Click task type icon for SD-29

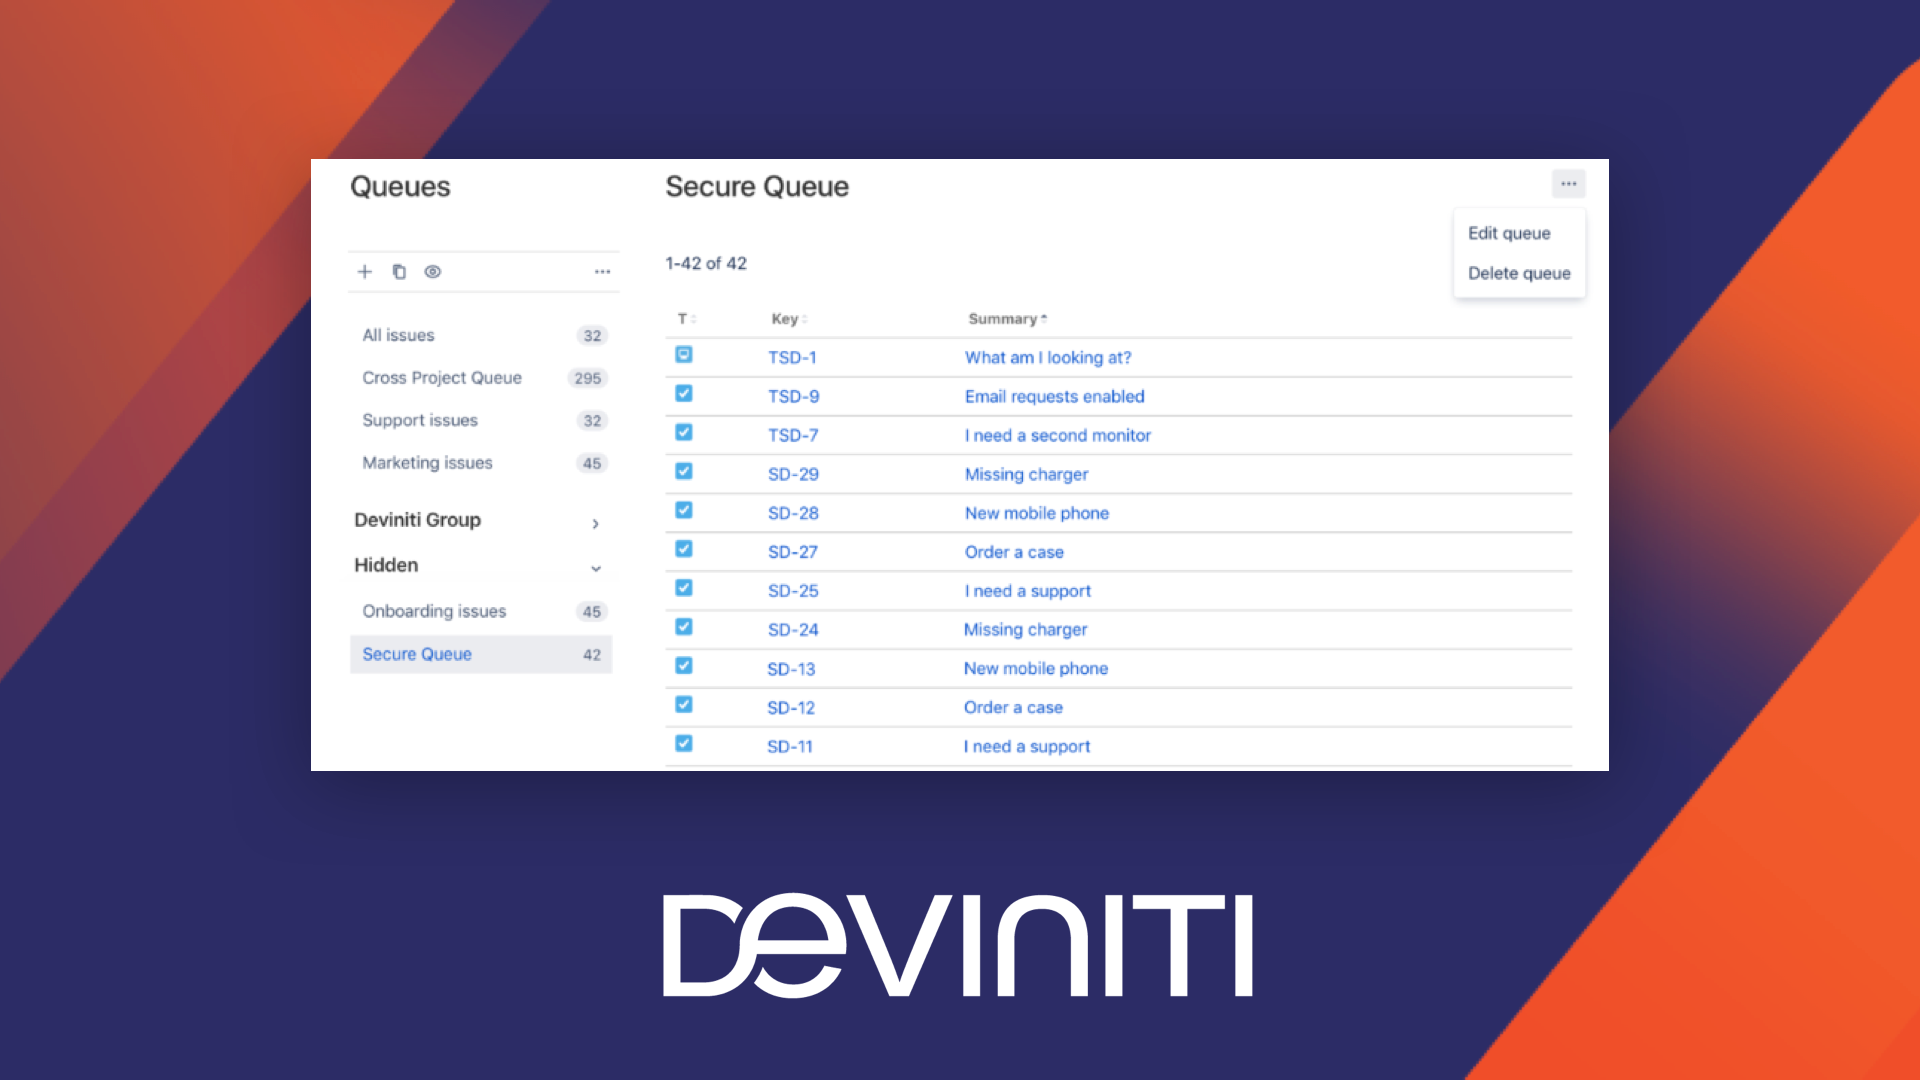pyautogui.click(x=684, y=471)
